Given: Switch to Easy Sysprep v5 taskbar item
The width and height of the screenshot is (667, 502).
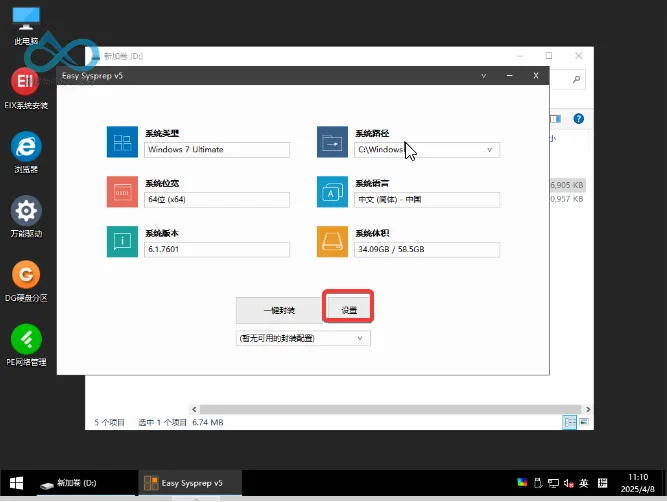Looking at the screenshot, I should point(190,483).
